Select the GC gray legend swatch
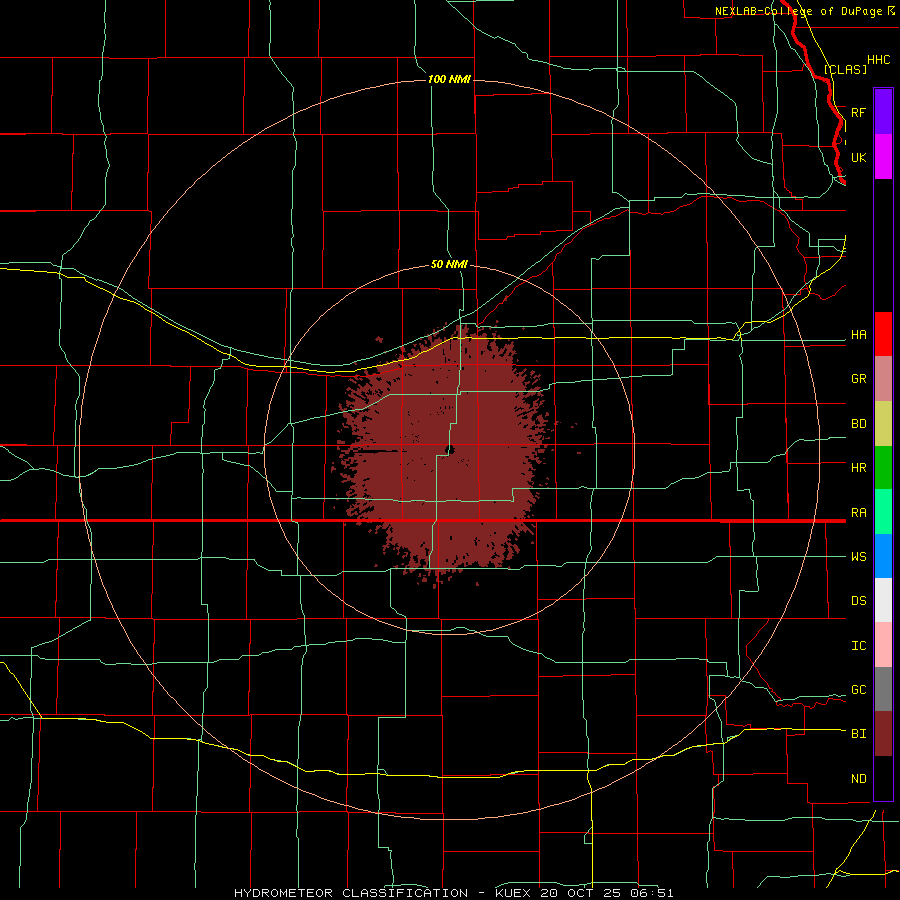The width and height of the screenshot is (900, 900). point(883,689)
